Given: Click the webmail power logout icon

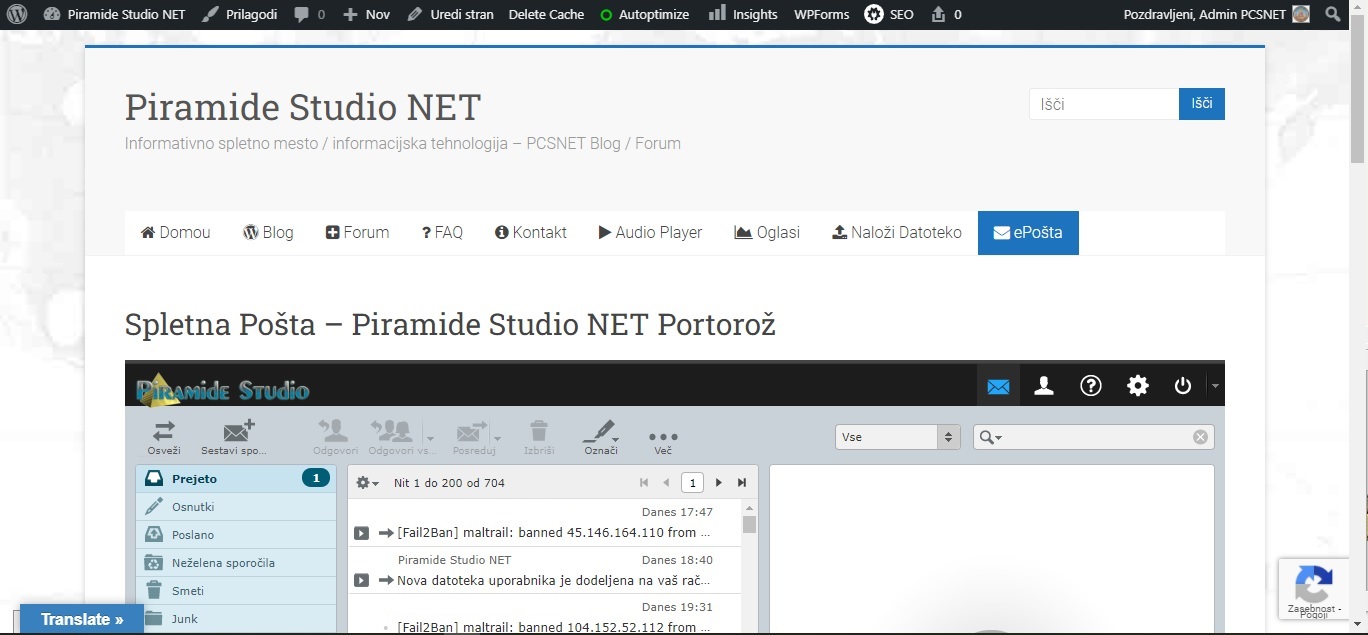Looking at the screenshot, I should coord(1183,386).
